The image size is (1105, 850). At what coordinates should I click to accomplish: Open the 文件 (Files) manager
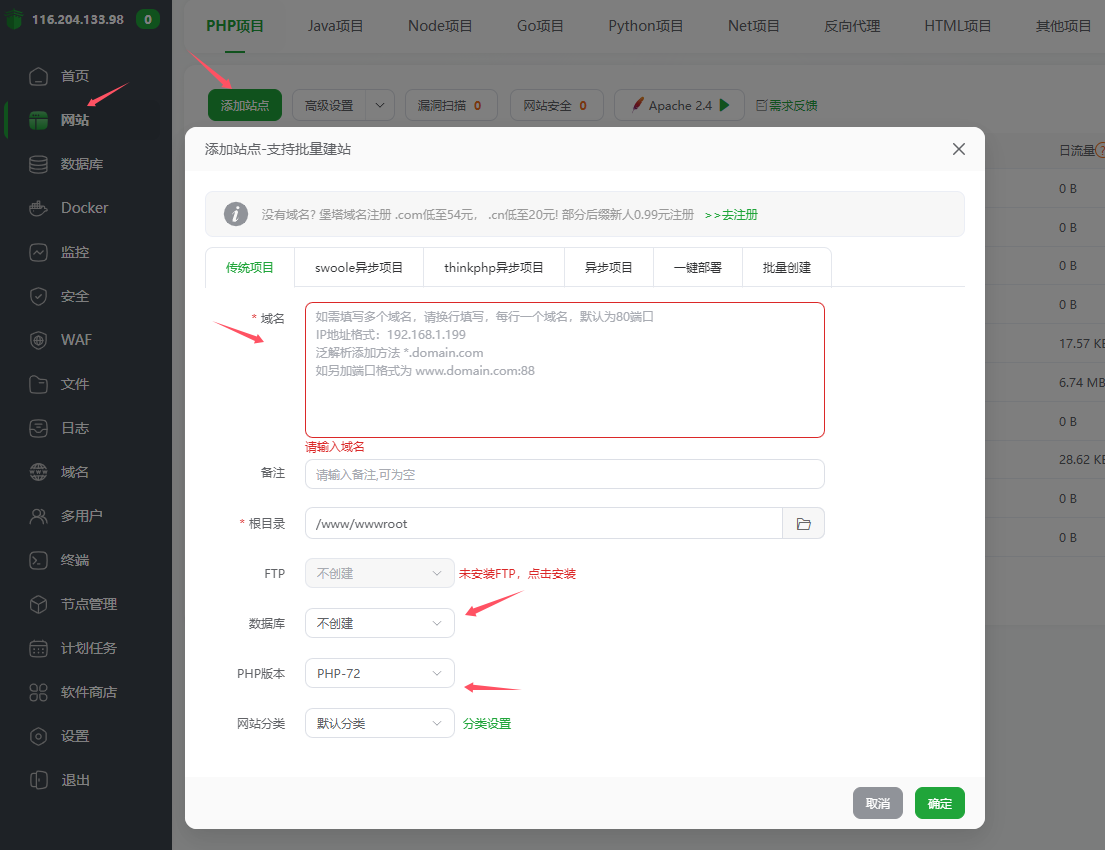[75, 383]
